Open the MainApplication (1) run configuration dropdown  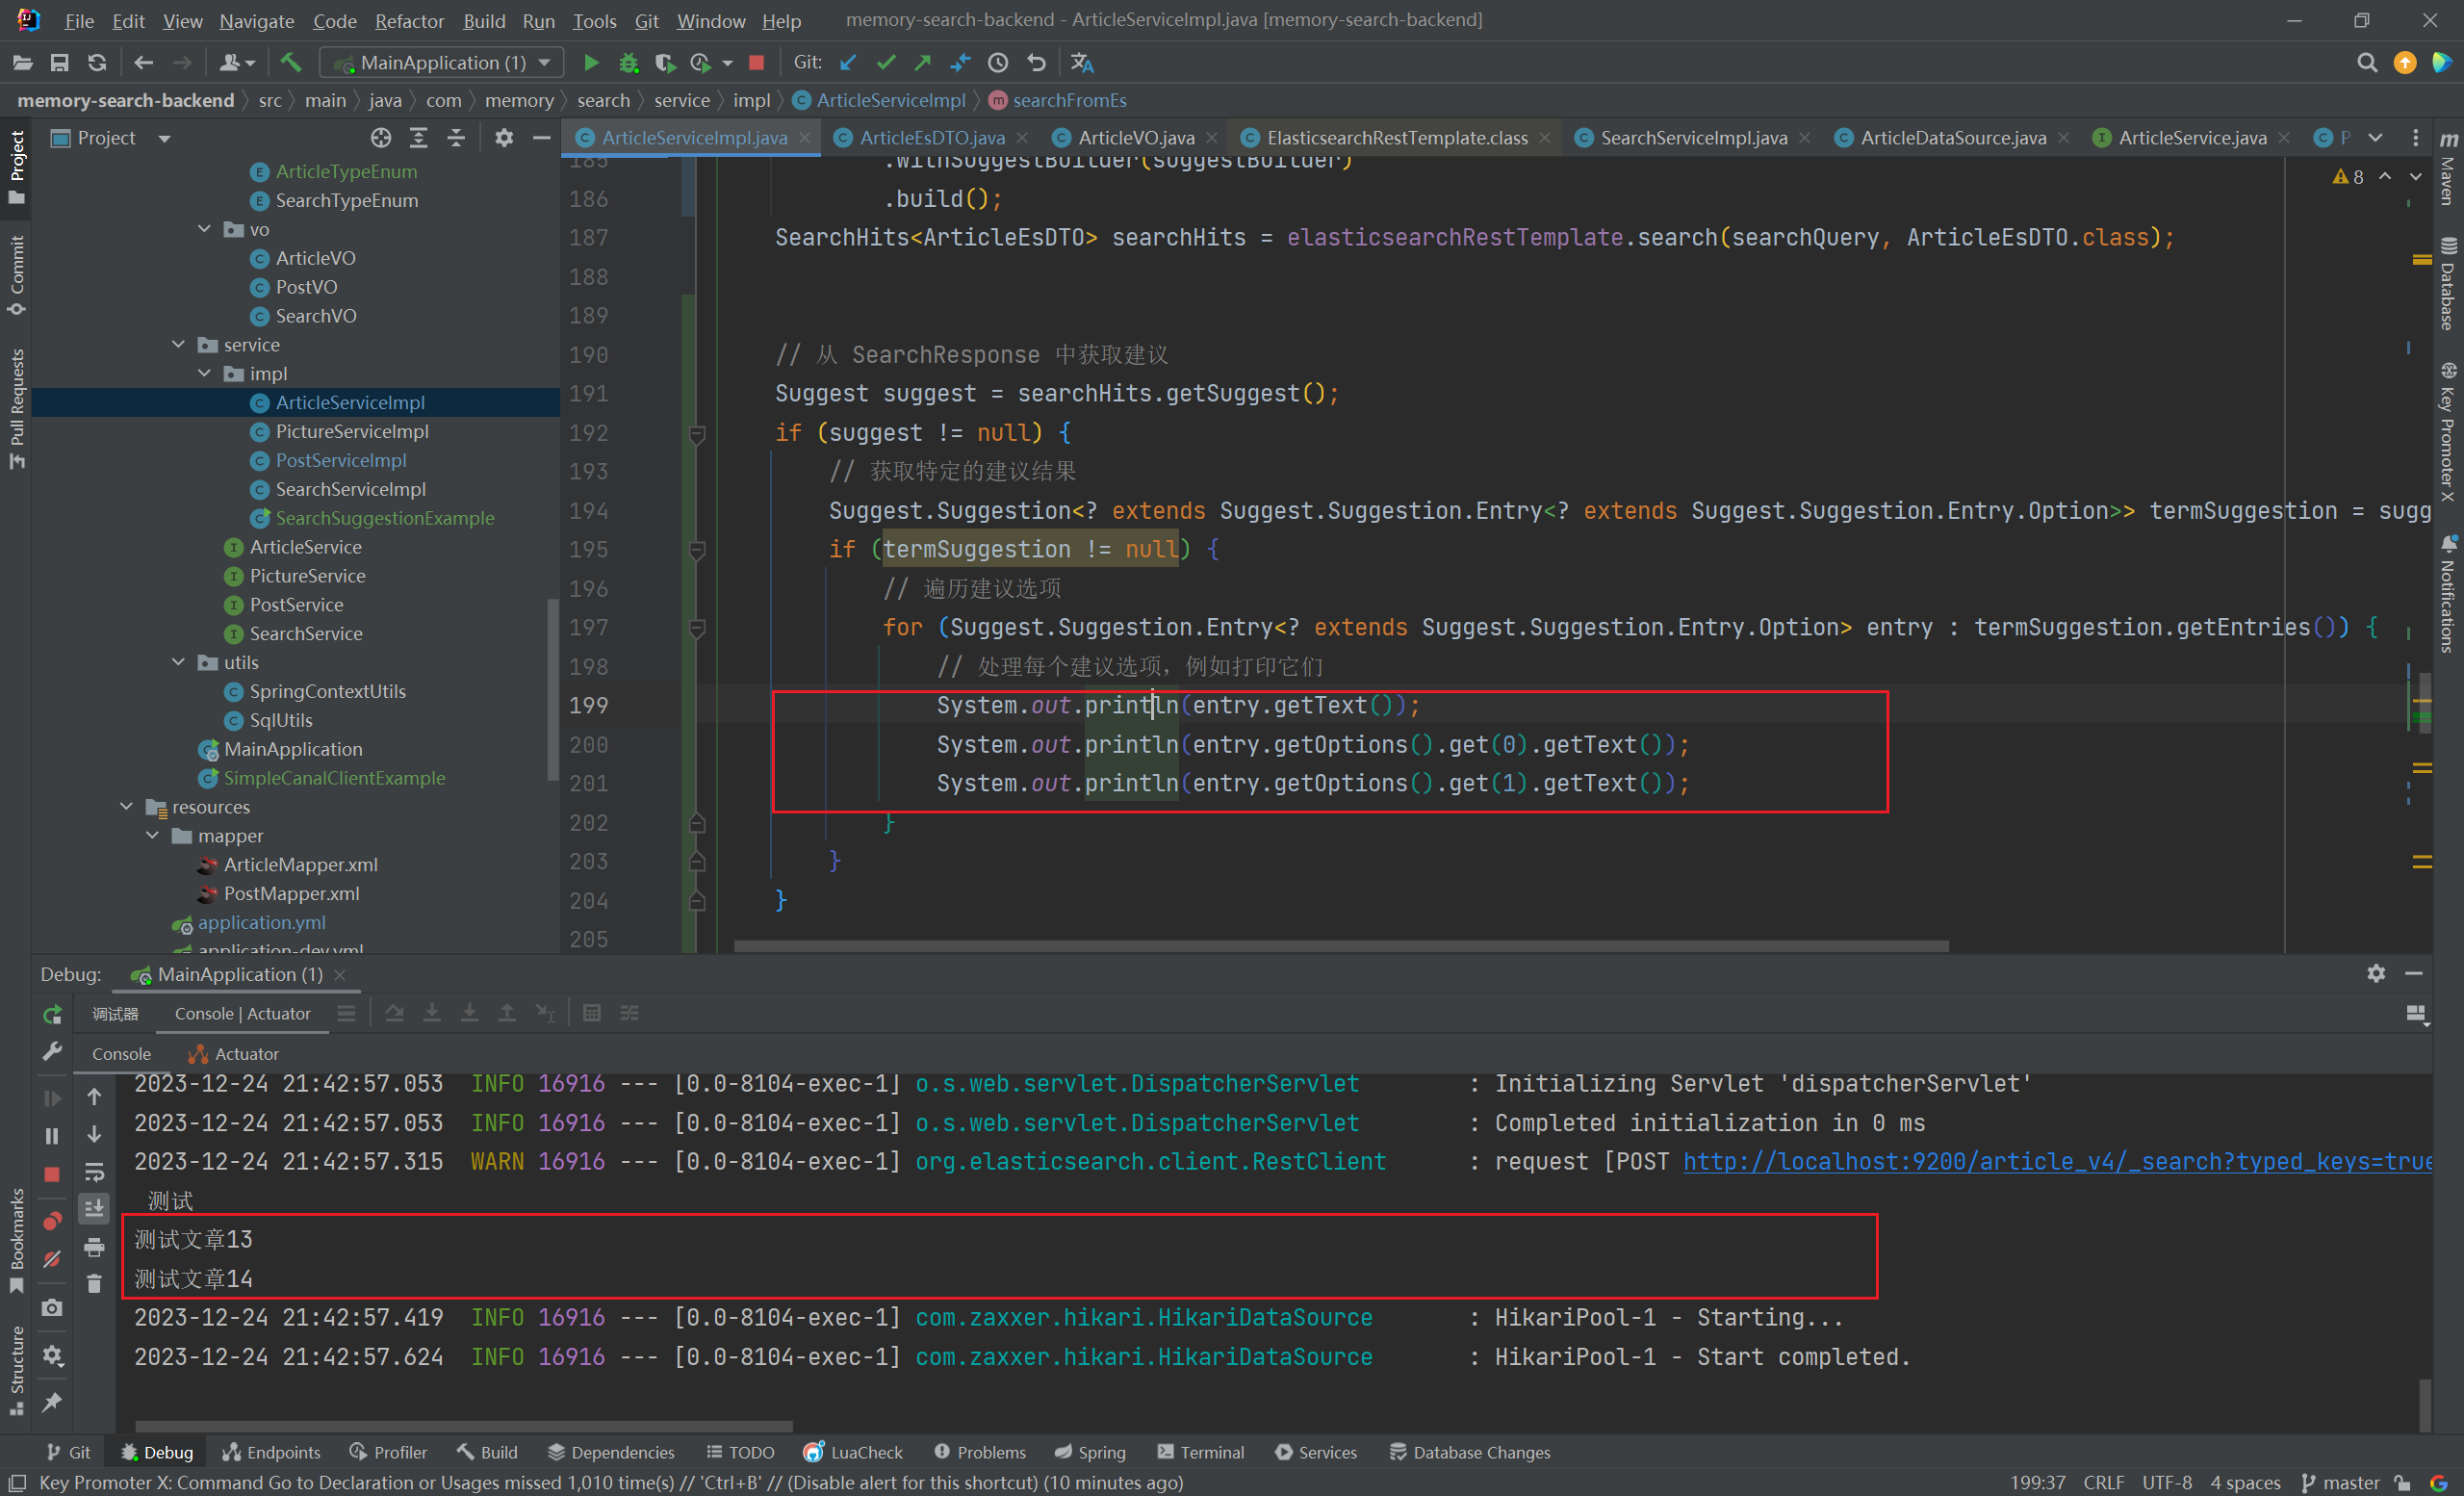(442, 63)
